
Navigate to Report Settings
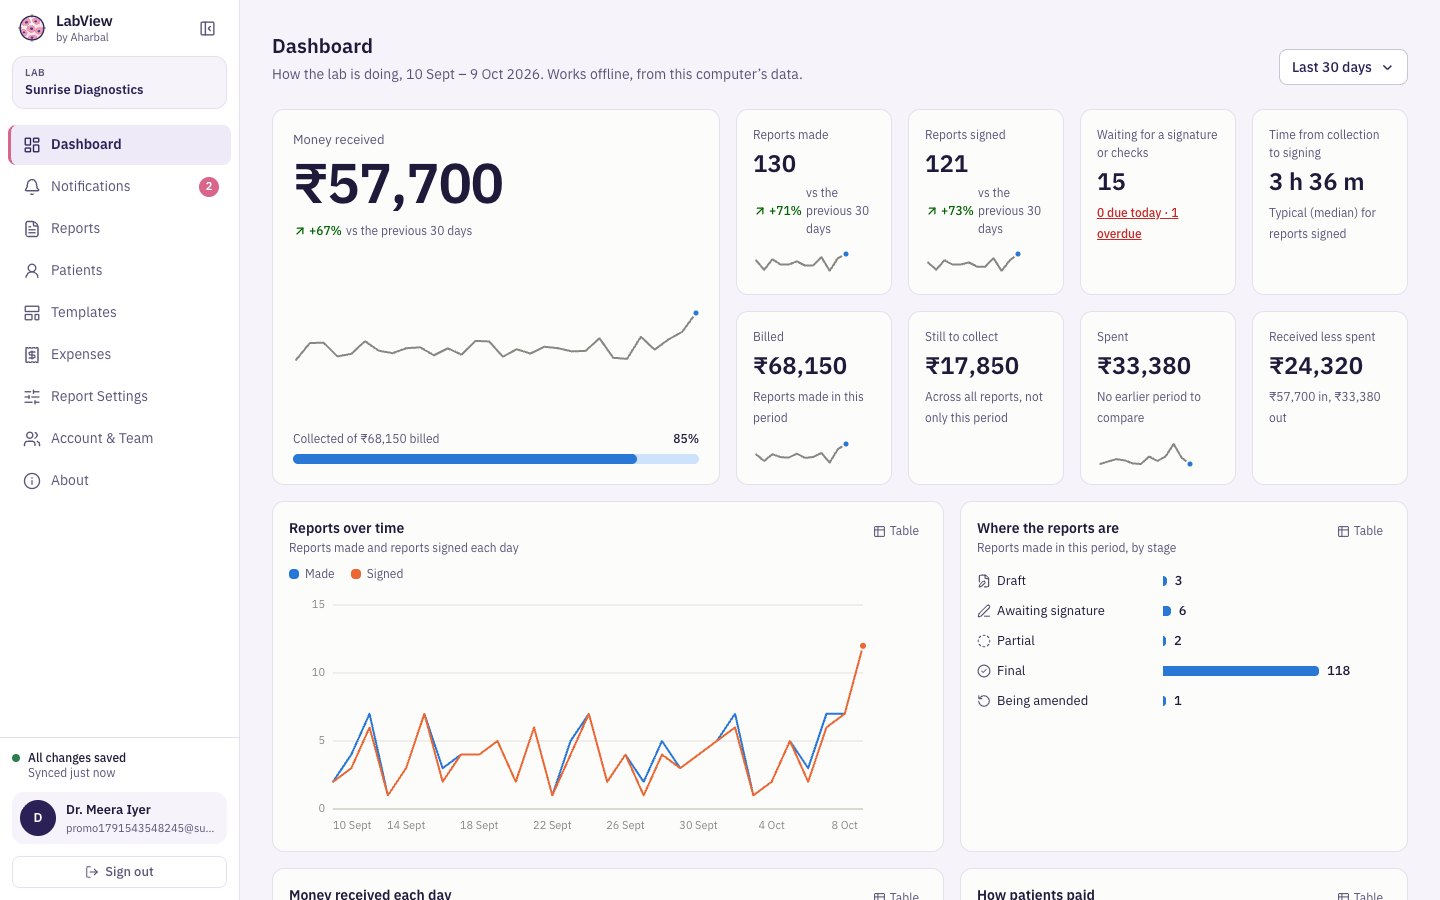tap(119, 397)
